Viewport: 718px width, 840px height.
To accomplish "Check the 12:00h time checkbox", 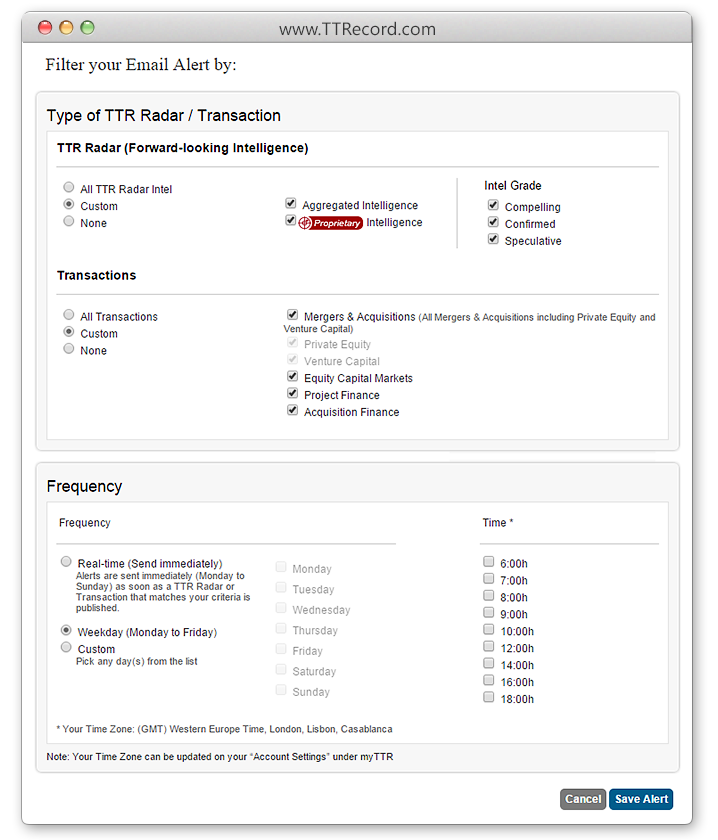I will coord(489,646).
